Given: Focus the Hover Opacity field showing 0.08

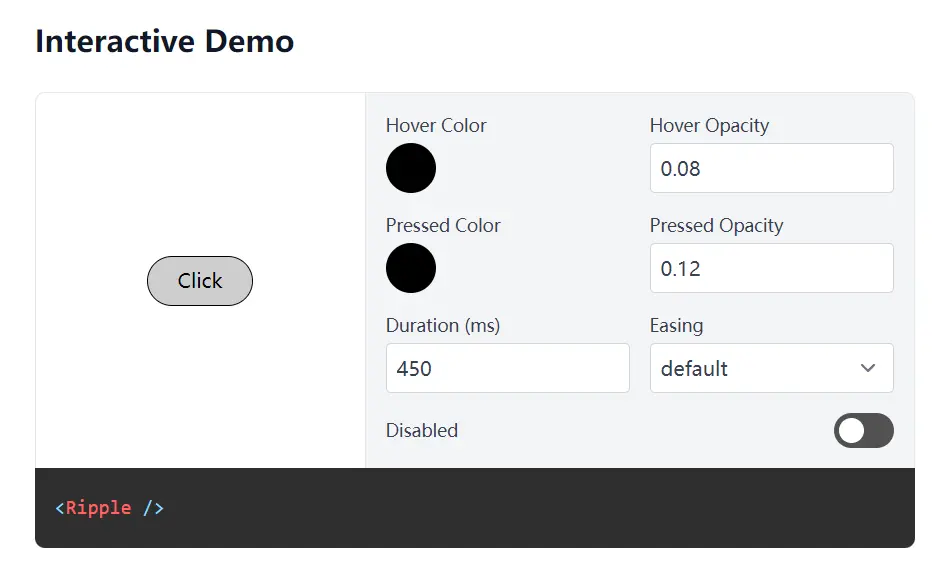Looking at the screenshot, I should click(771, 168).
